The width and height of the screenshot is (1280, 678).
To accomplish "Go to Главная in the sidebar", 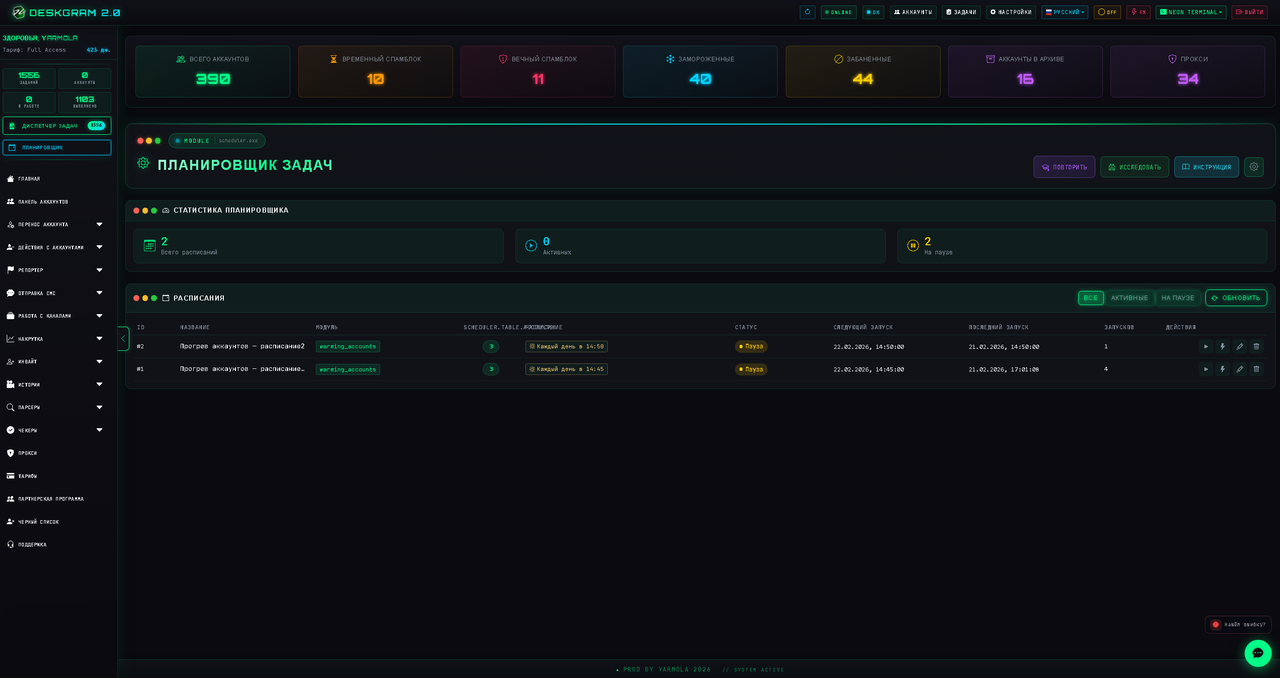I will (29, 179).
